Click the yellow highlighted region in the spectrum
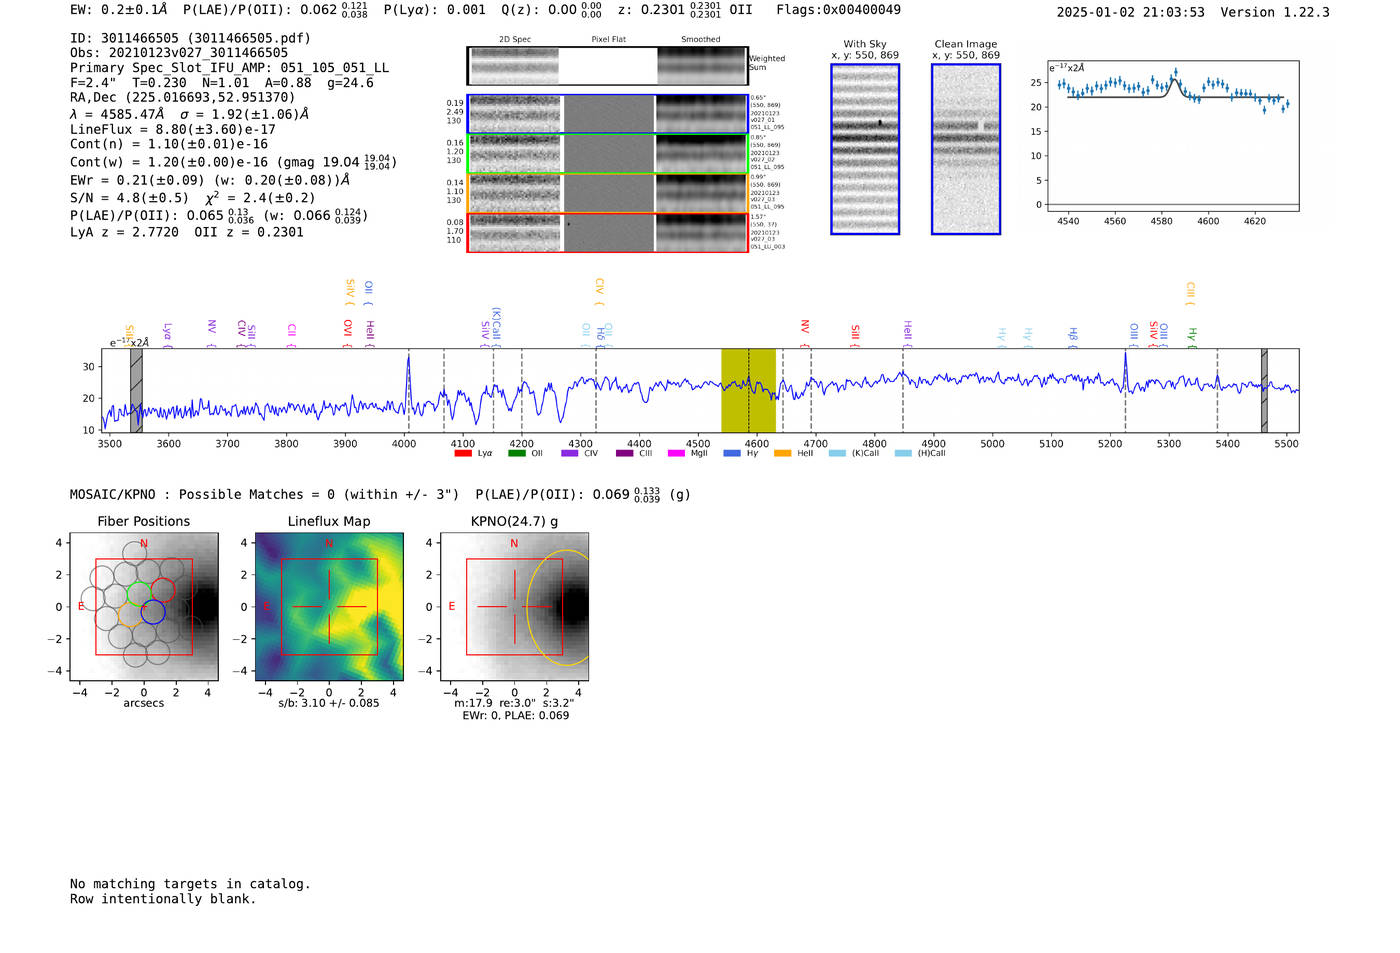 click(748, 390)
